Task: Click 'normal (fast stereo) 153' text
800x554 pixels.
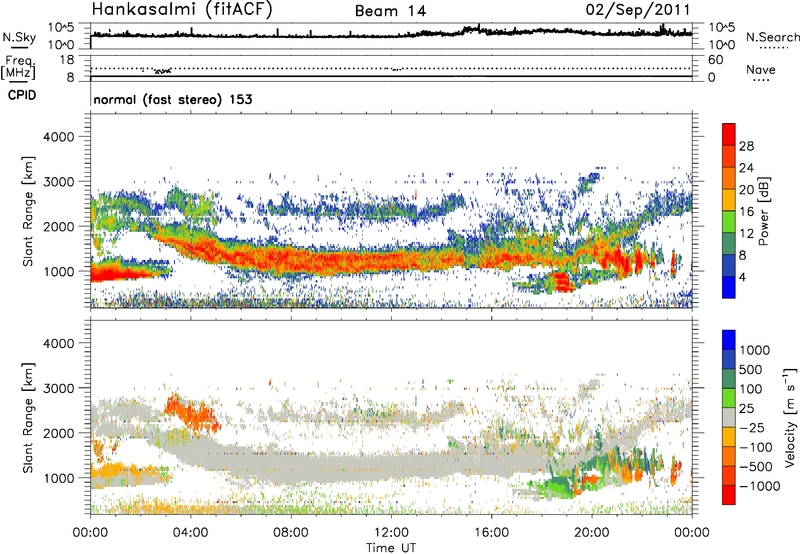Action: coord(173,99)
